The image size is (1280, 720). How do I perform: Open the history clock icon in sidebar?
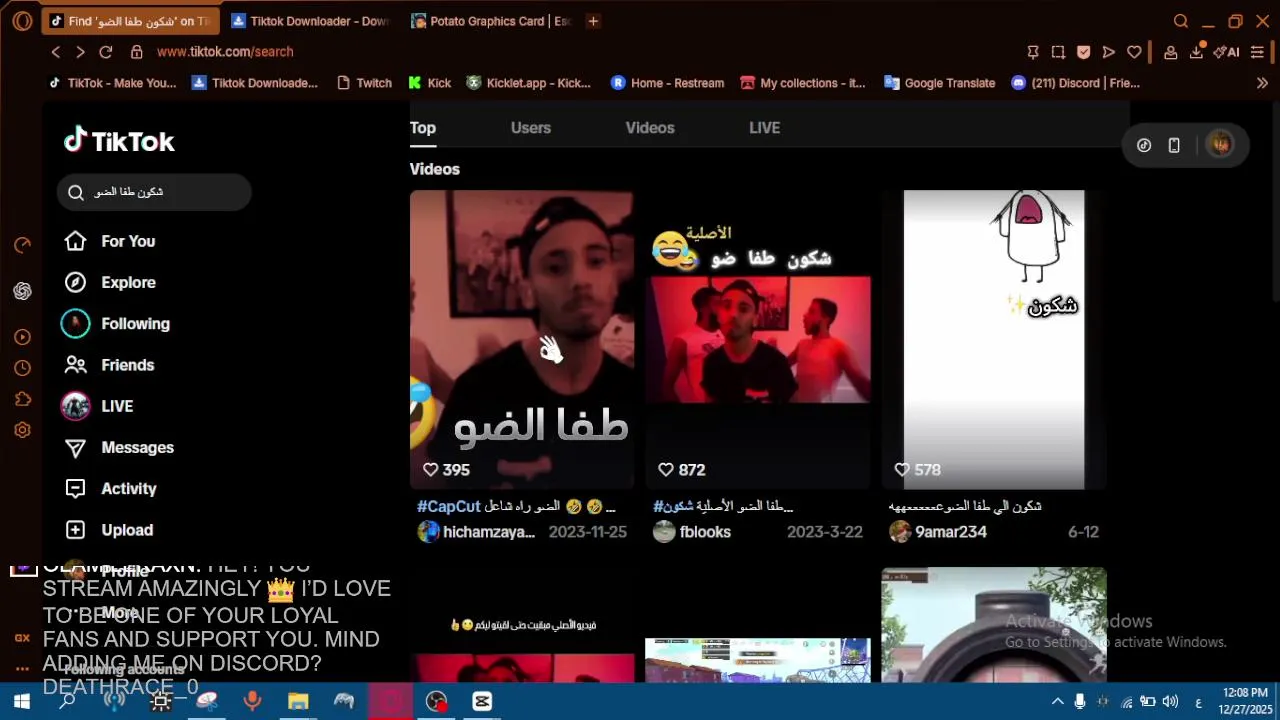22,368
